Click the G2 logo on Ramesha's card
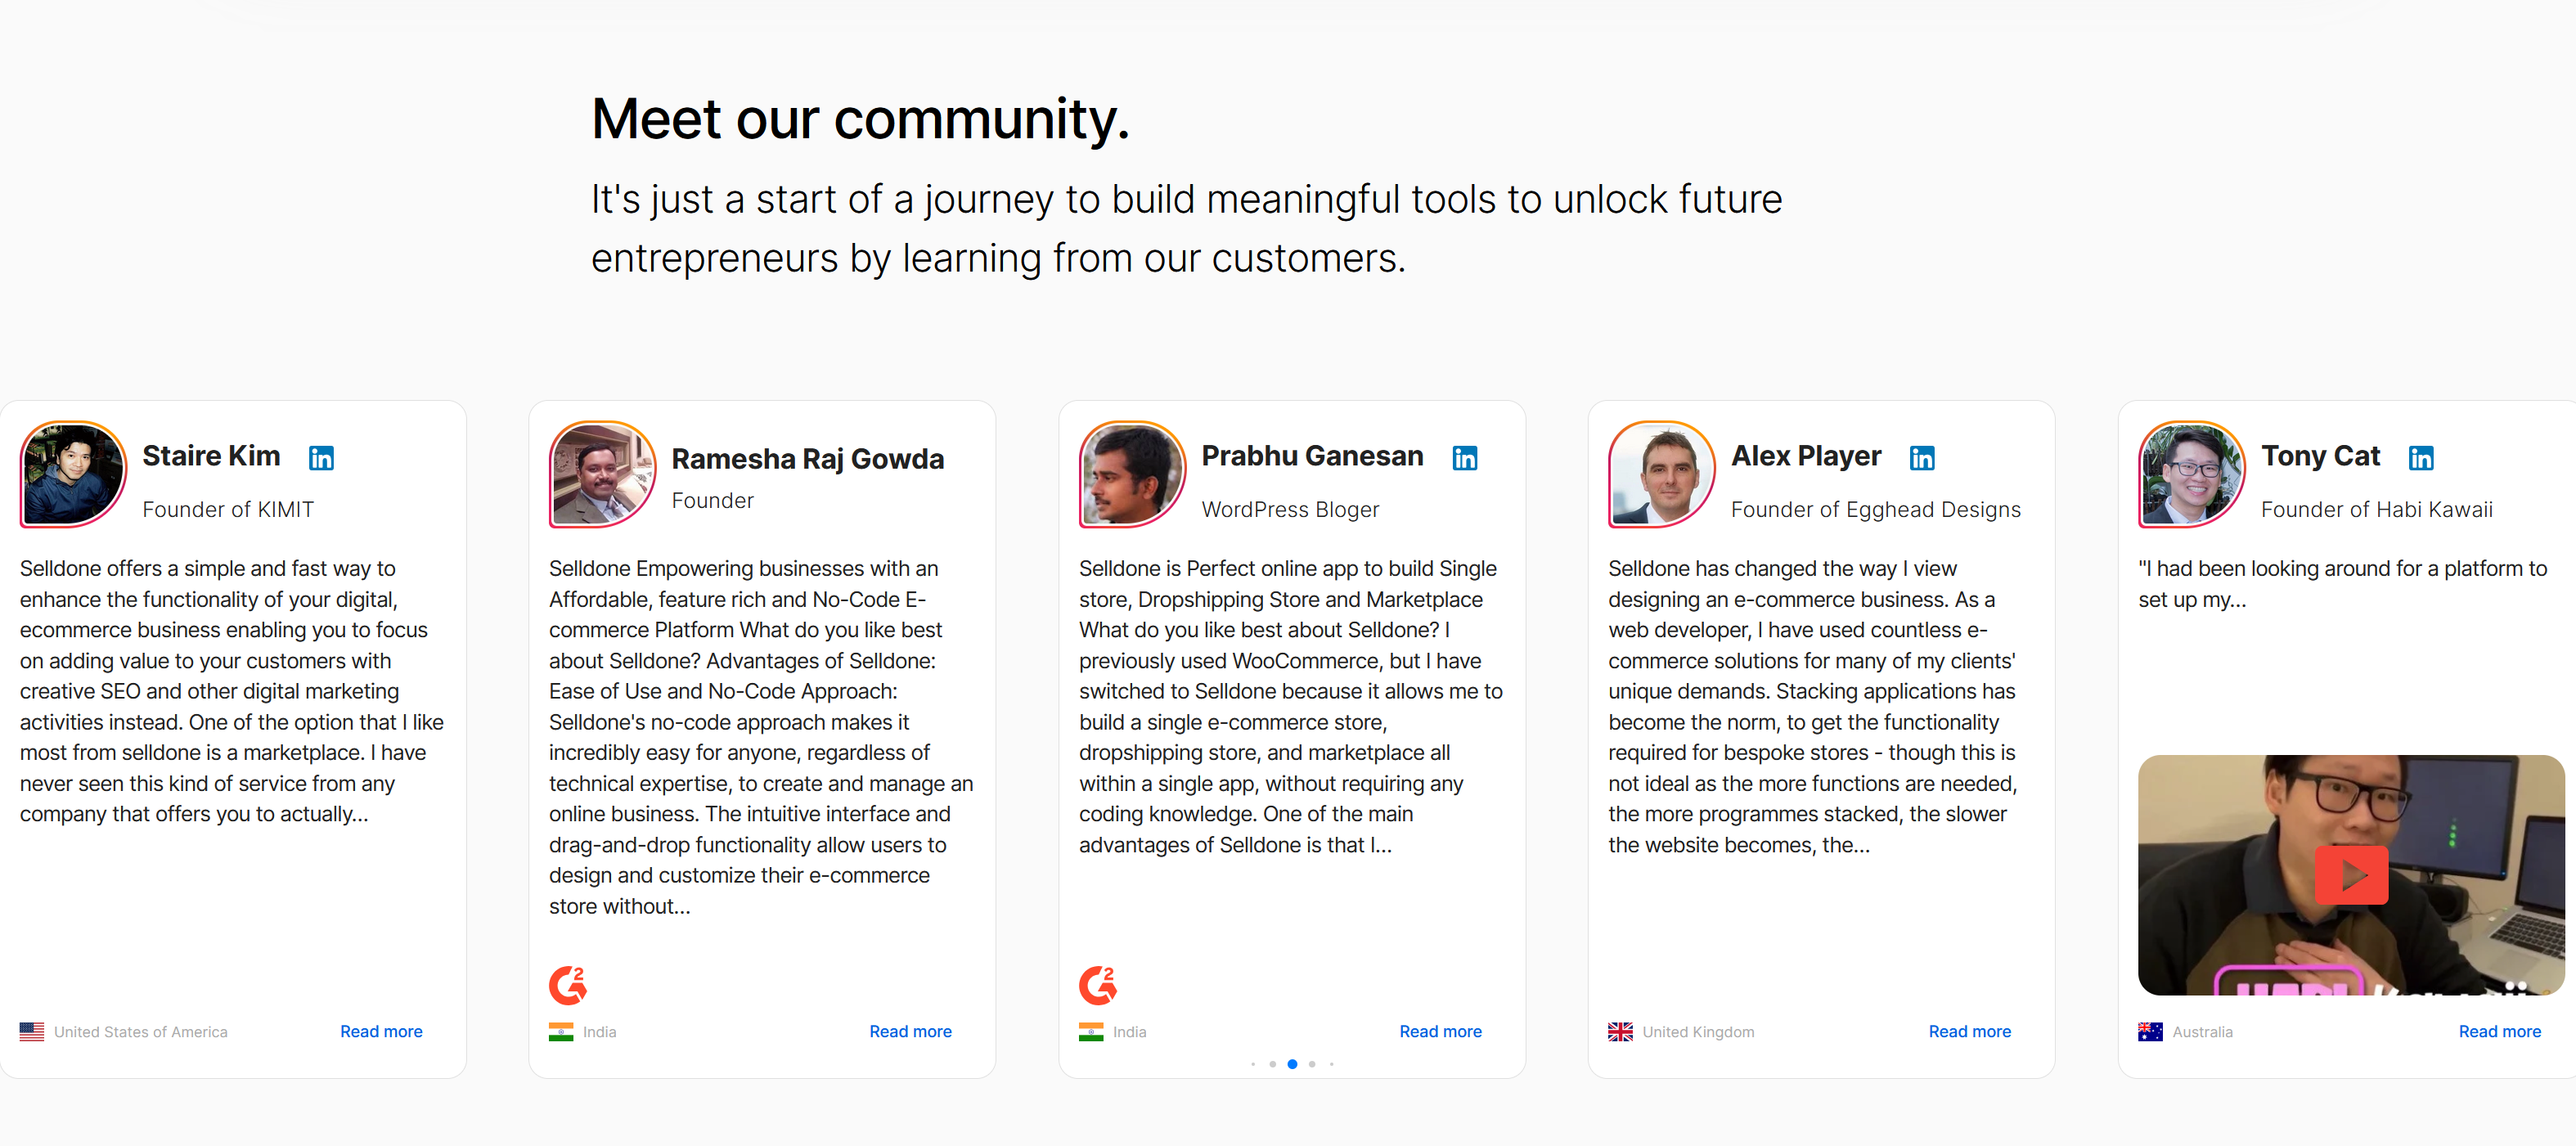 coord(568,985)
